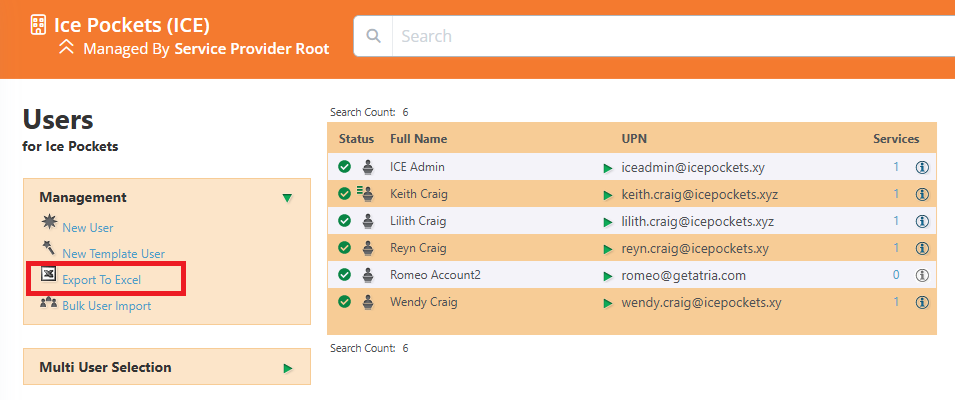Click the user type icon for ICE Admin

368,167
